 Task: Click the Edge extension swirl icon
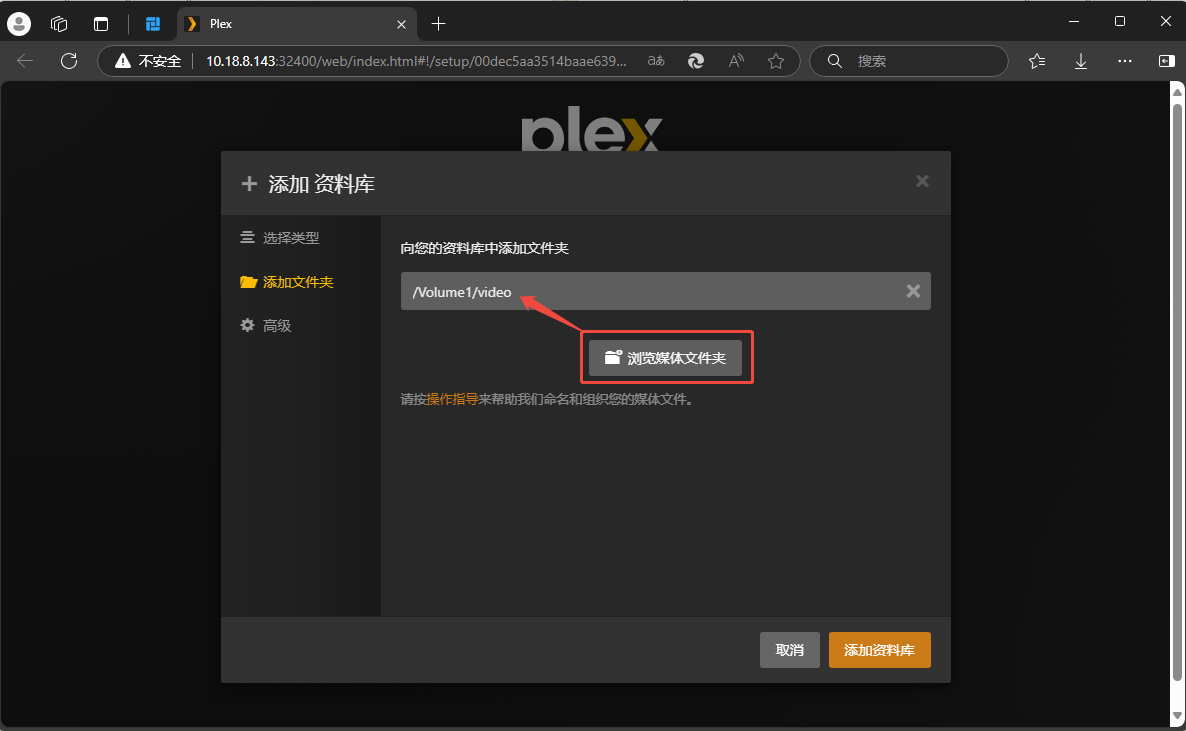point(696,61)
